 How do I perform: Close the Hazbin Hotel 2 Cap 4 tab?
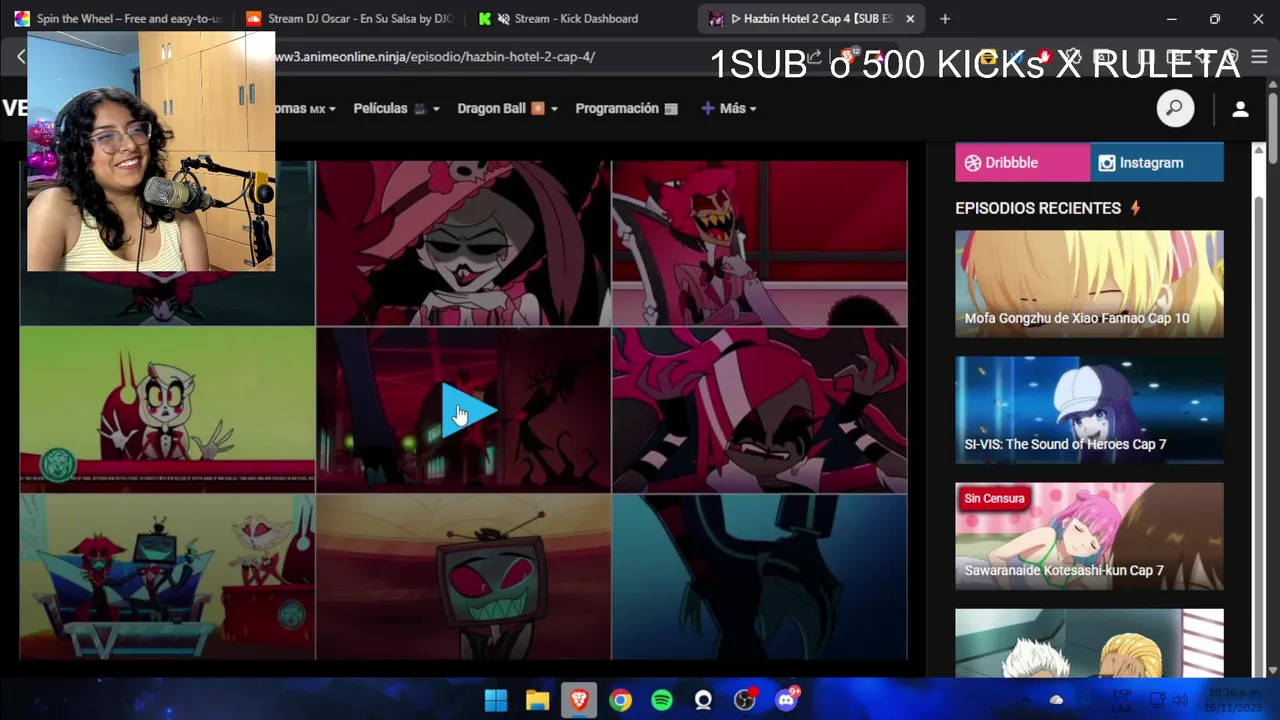(910, 18)
